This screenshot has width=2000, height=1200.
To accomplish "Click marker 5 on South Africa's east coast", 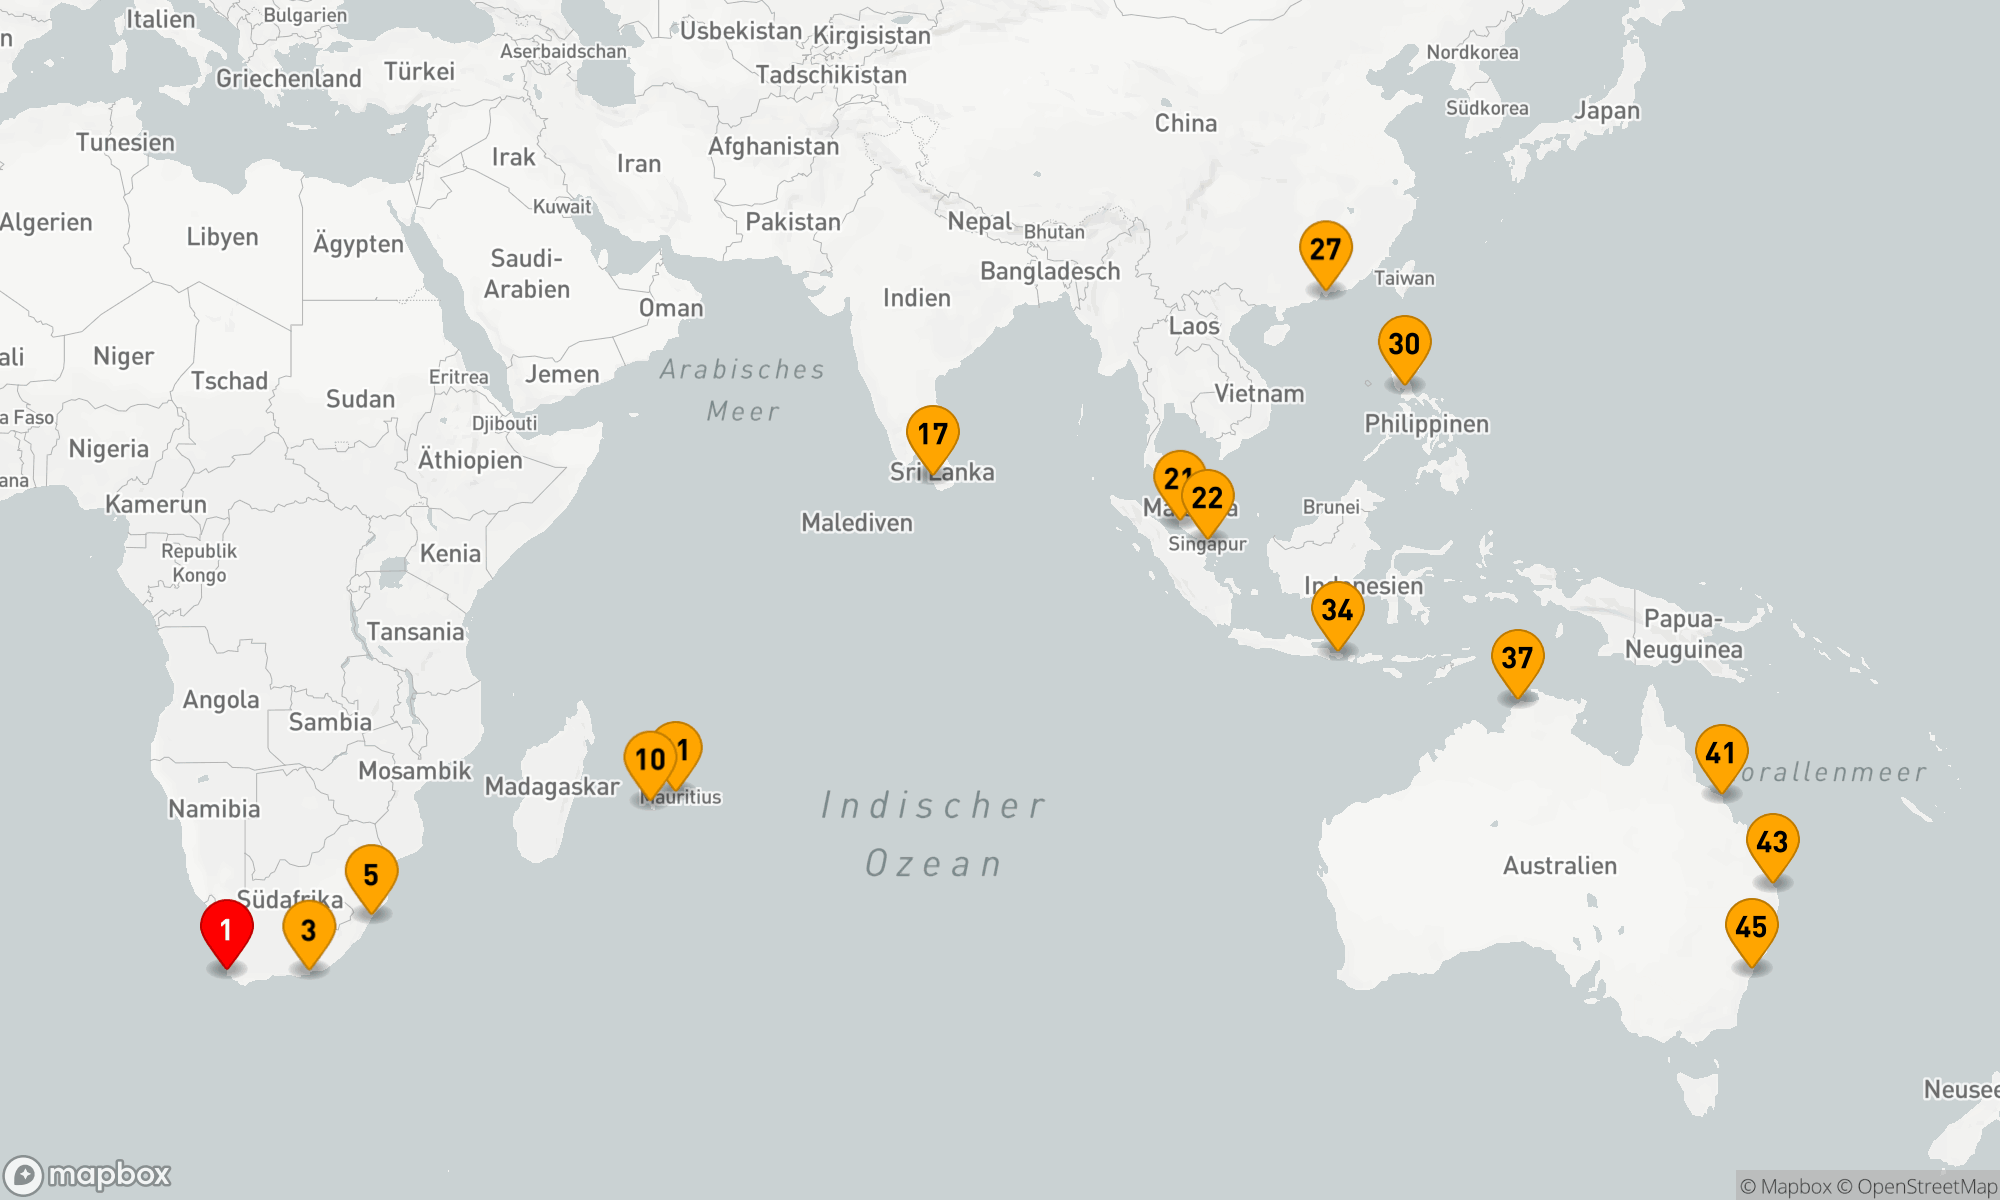I will (371, 874).
